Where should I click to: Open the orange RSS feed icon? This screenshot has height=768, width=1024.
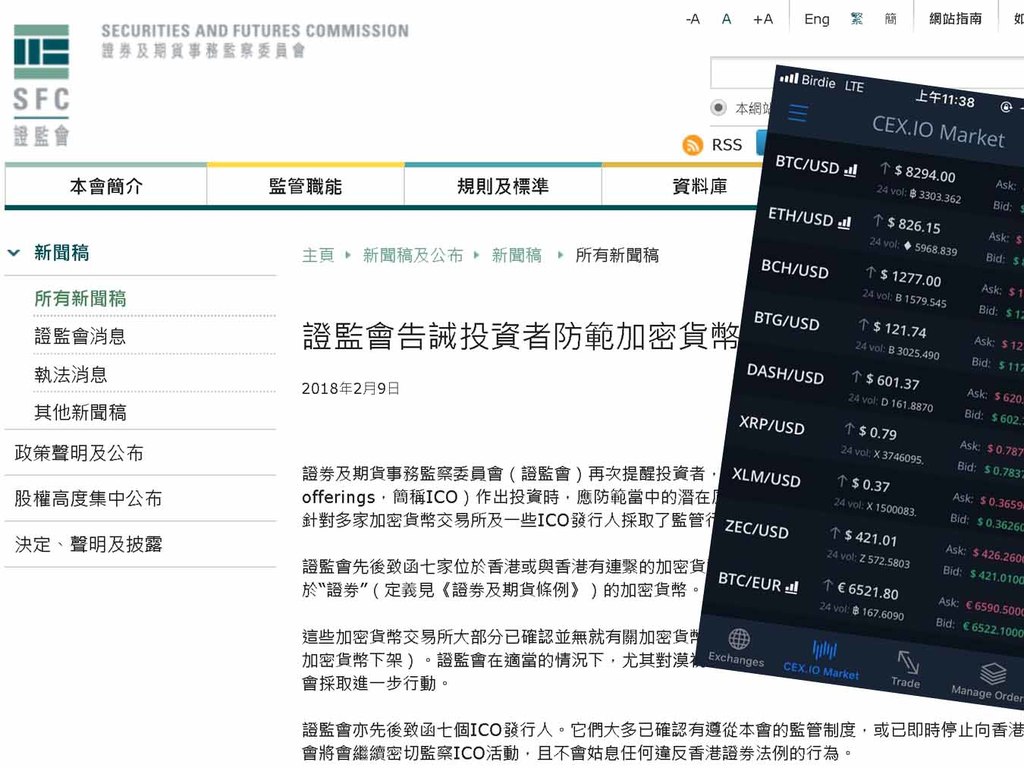tap(692, 144)
